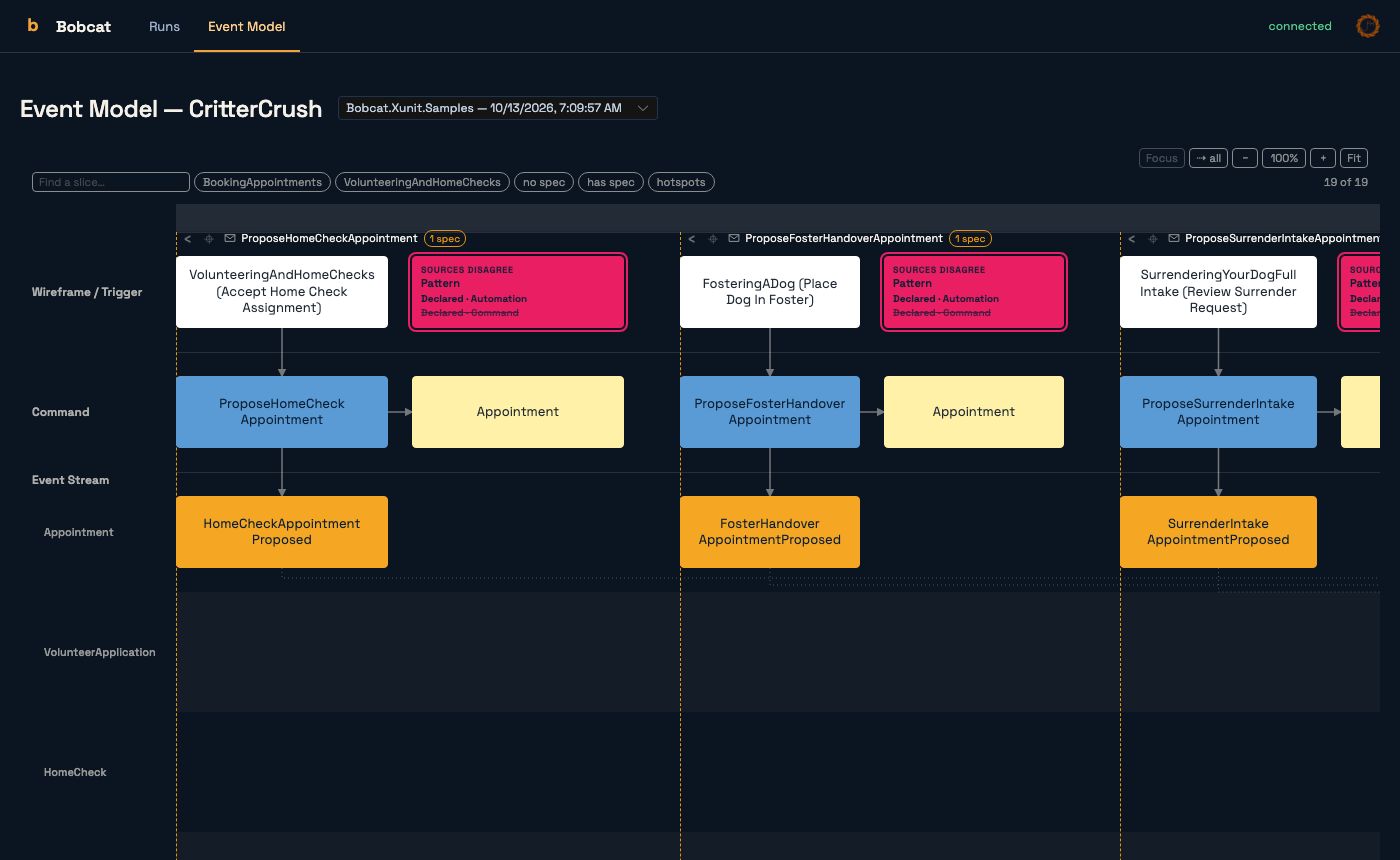Zoom out with the minus button
Viewport: 1400px width, 860px height.
coord(1245,158)
